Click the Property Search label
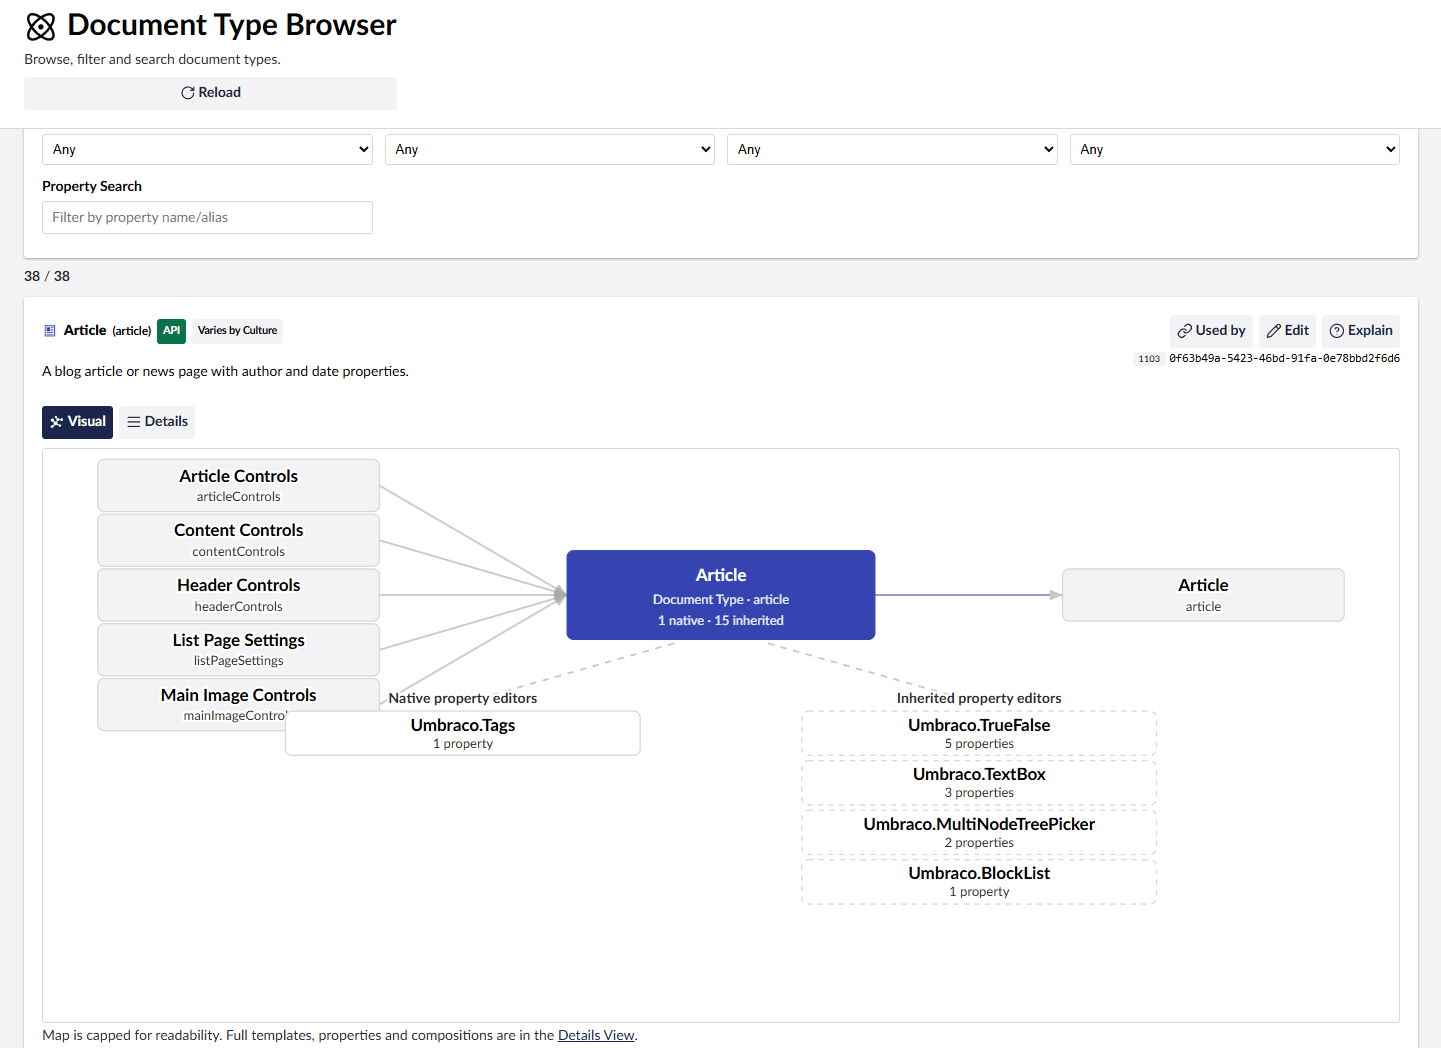 92,186
